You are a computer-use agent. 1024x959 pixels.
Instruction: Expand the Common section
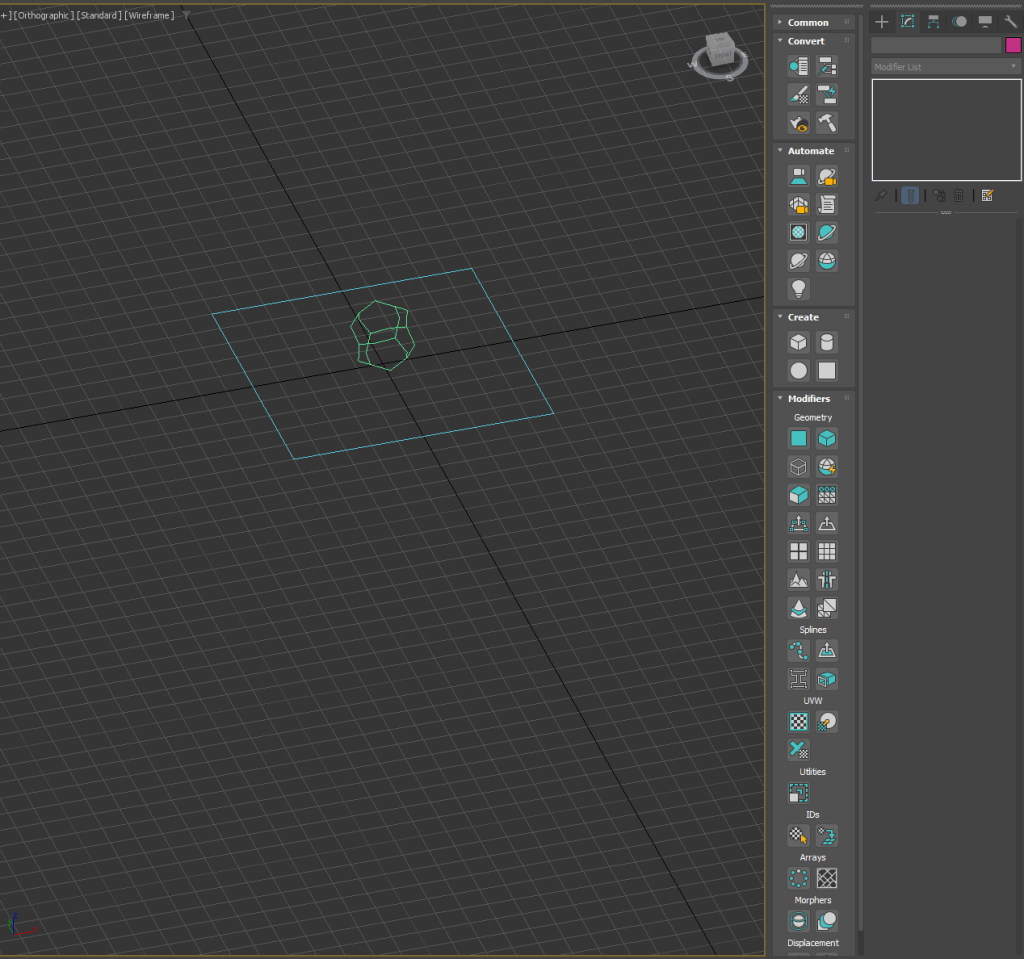pos(807,22)
